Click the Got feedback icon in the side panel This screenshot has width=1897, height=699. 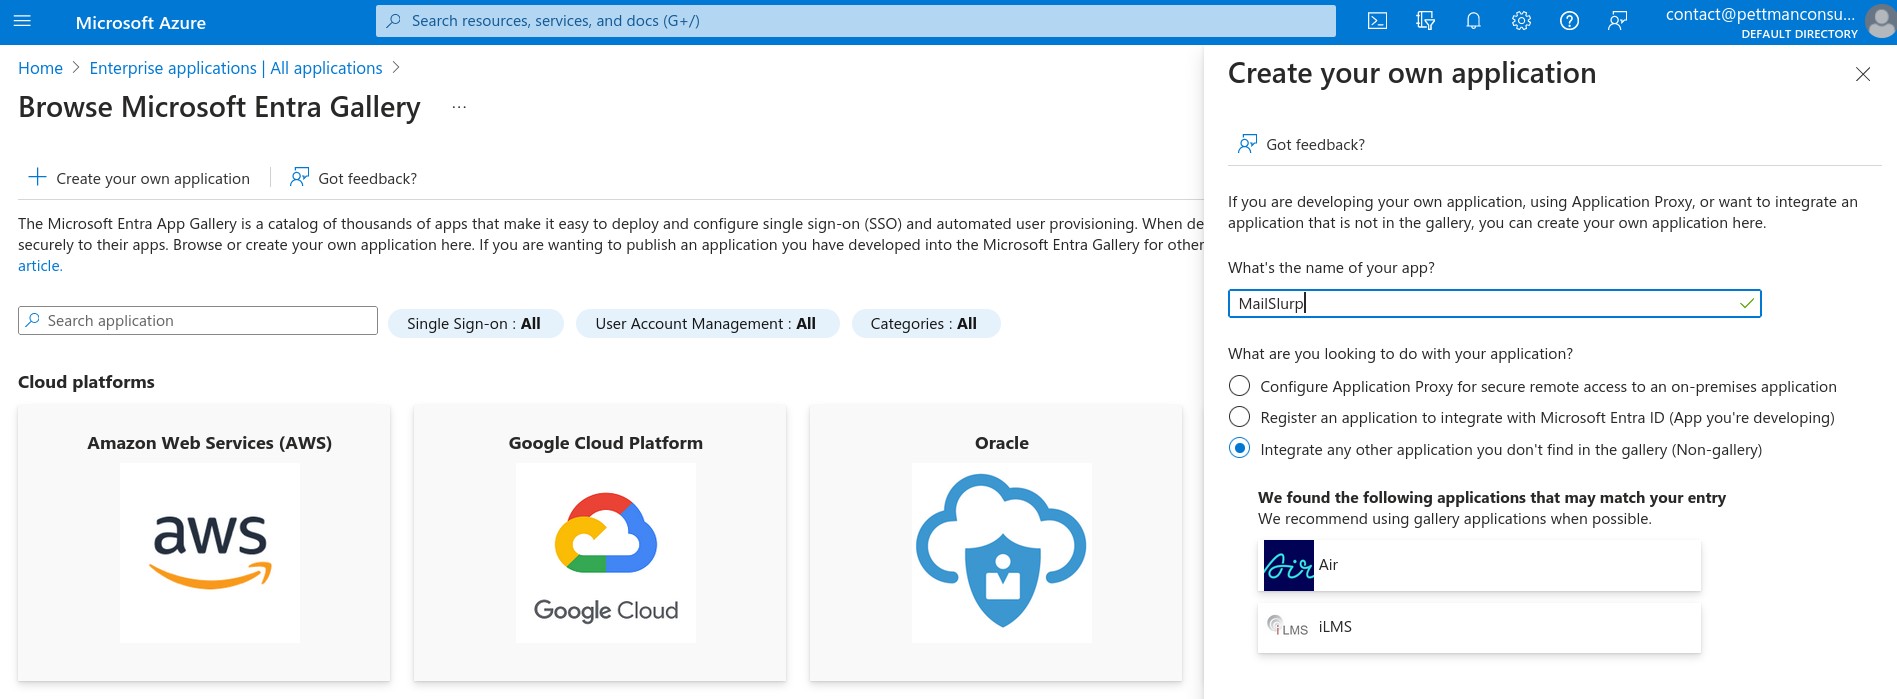[1247, 144]
